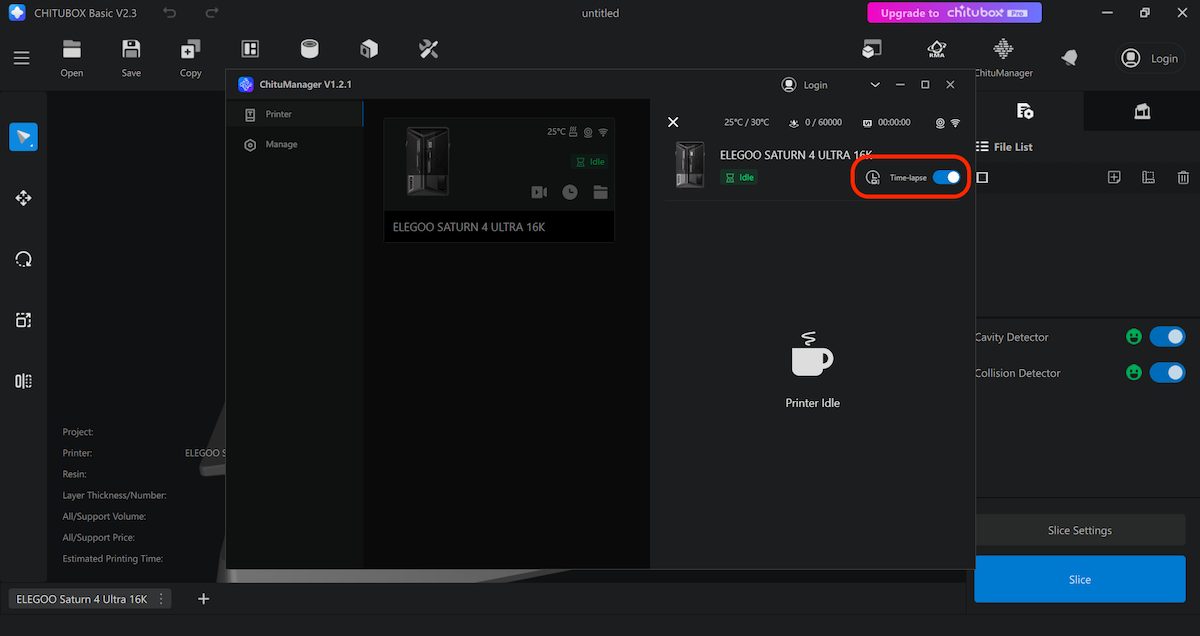
Task: Click the hollow cylinder toolbar icon
Action: click(310, 49)
